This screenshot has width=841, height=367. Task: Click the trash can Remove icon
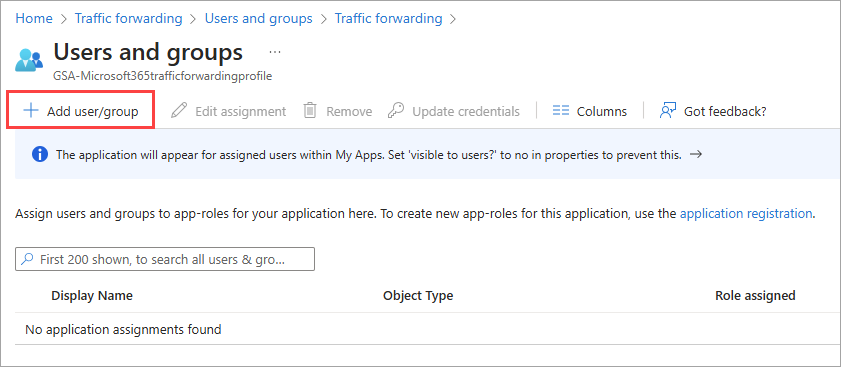tap(310, 111)
